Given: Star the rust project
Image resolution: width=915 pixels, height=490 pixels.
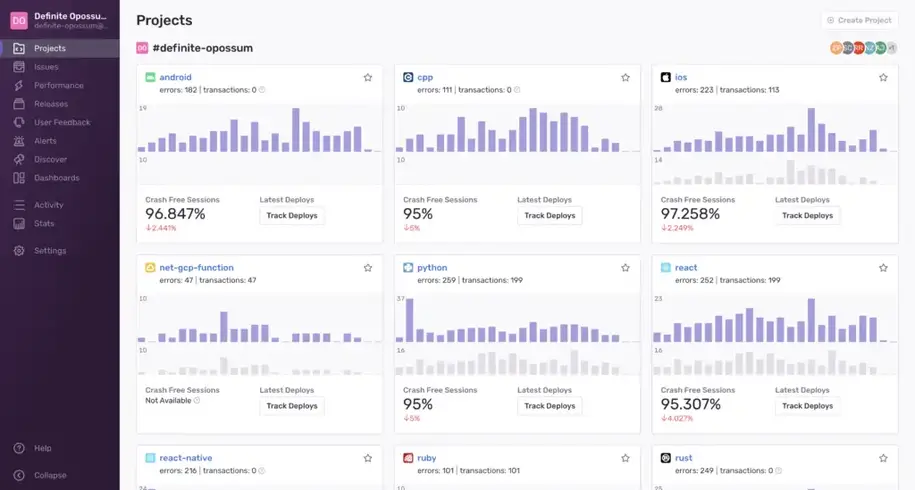Looking at the screenshot, I should (883, 458).
